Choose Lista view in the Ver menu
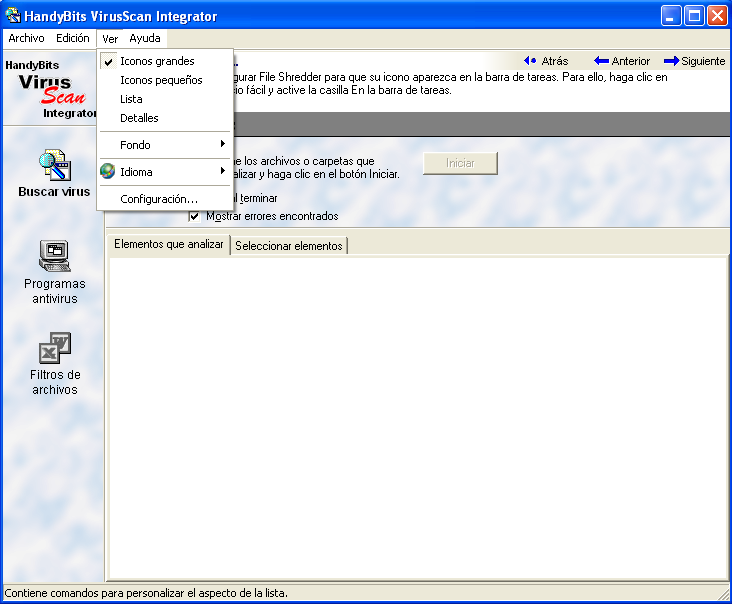The image size is (732, 604). pyautogui.click(x=165, y=99)
